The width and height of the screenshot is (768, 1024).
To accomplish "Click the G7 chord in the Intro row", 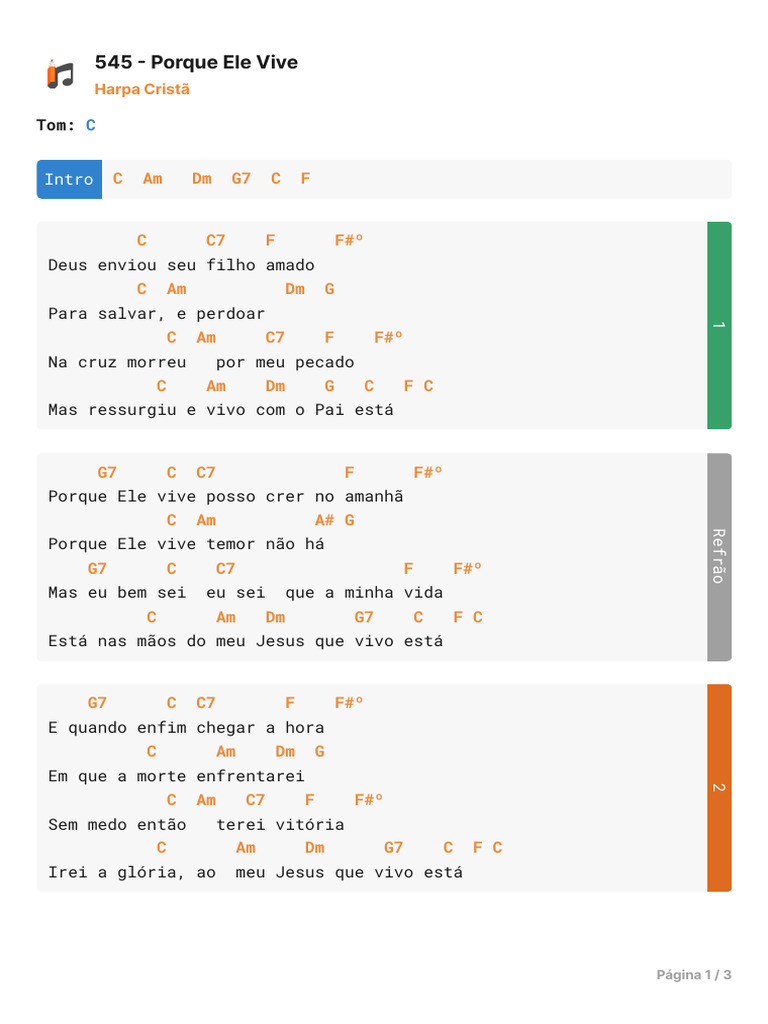I will pos(241,178).
